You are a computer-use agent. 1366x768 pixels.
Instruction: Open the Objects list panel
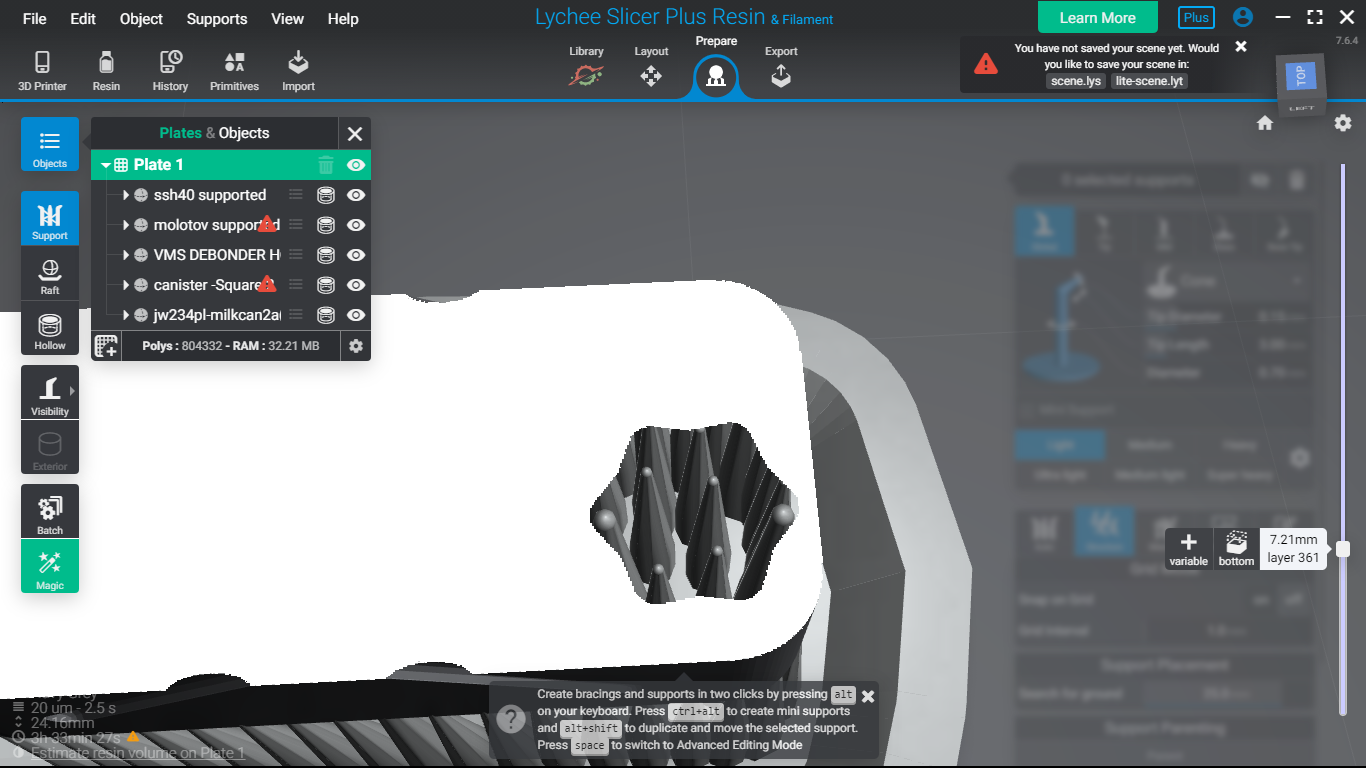click(50, 144)
